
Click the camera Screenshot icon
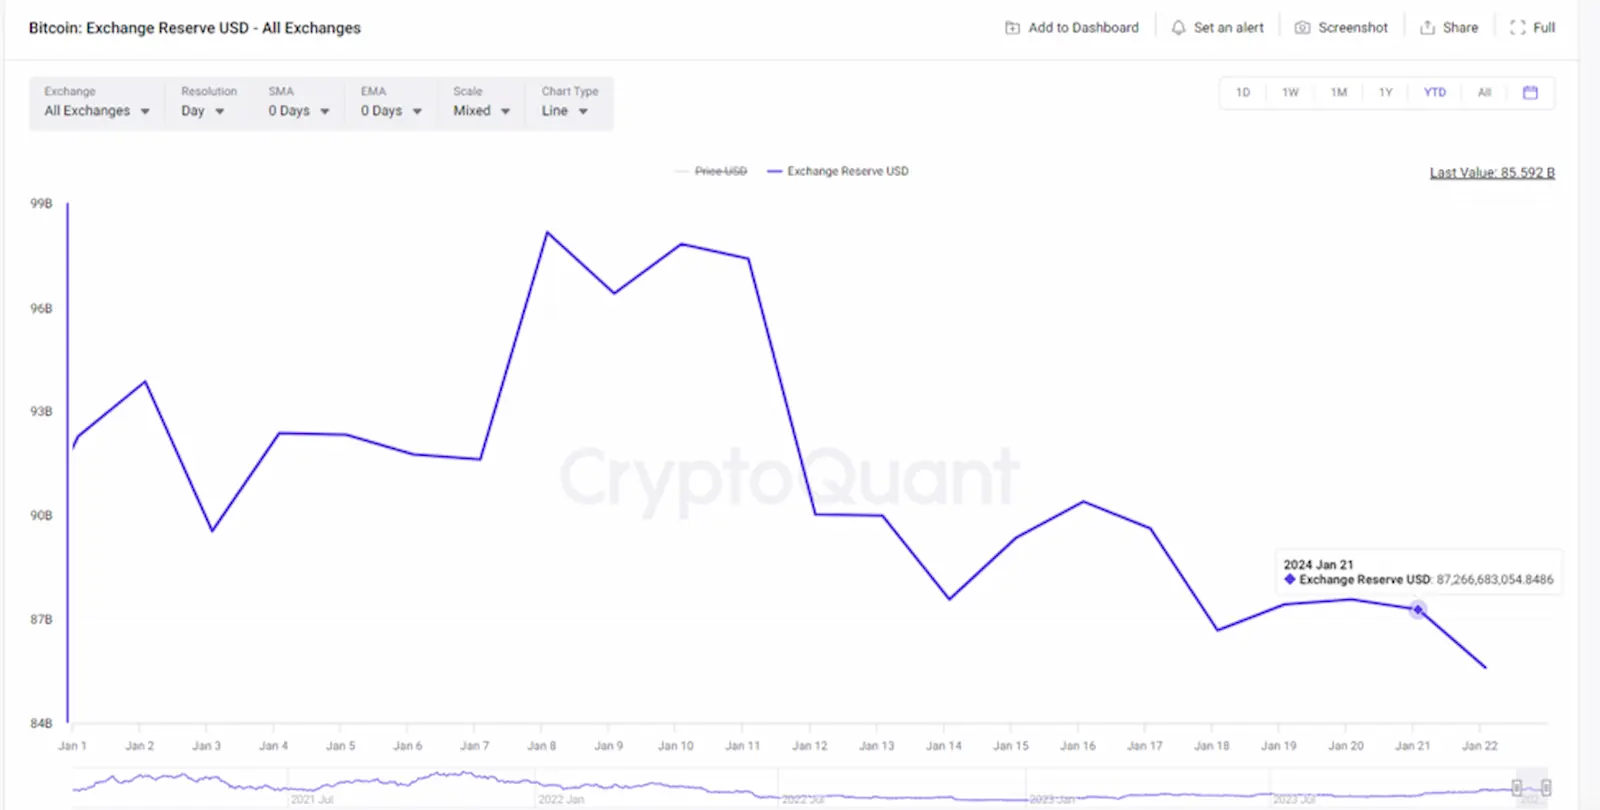tap(1302, 28)
